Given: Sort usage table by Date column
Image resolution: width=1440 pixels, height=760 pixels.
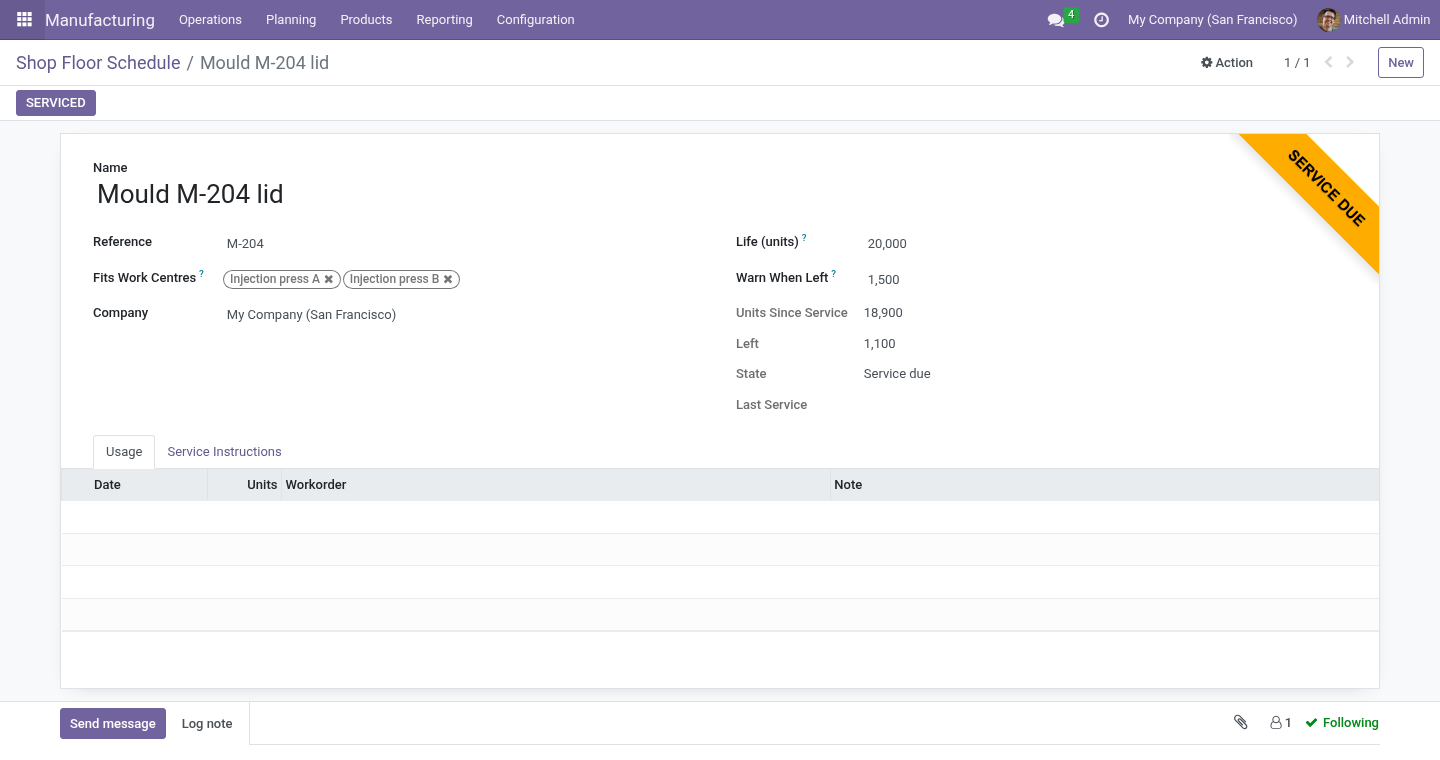Looking at the screenshot, I should tap(134, 485).
